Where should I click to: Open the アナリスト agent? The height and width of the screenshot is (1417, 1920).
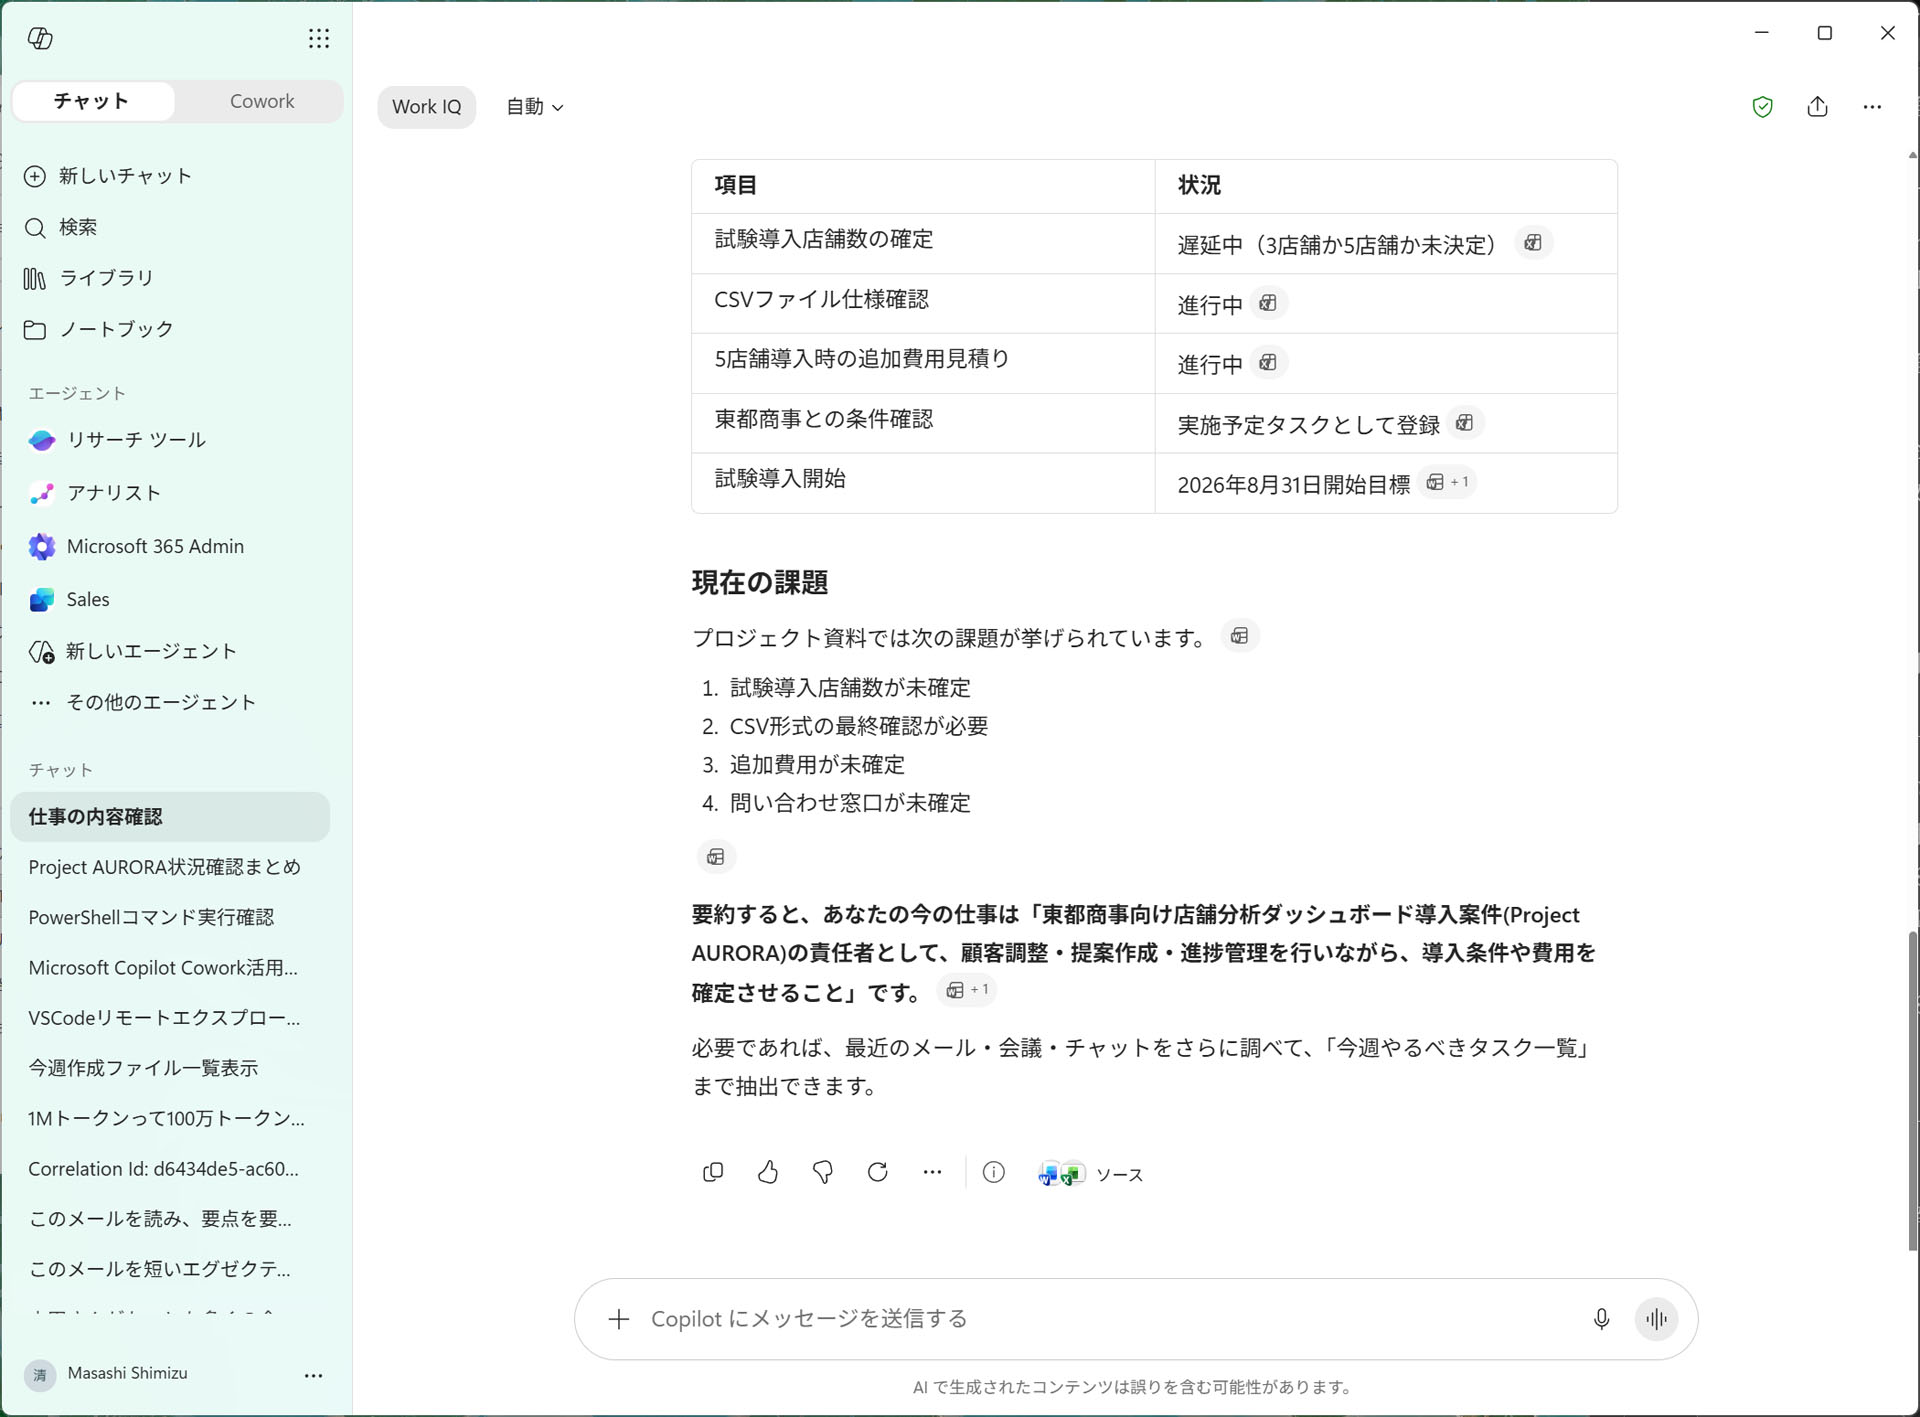click(96, 493)
